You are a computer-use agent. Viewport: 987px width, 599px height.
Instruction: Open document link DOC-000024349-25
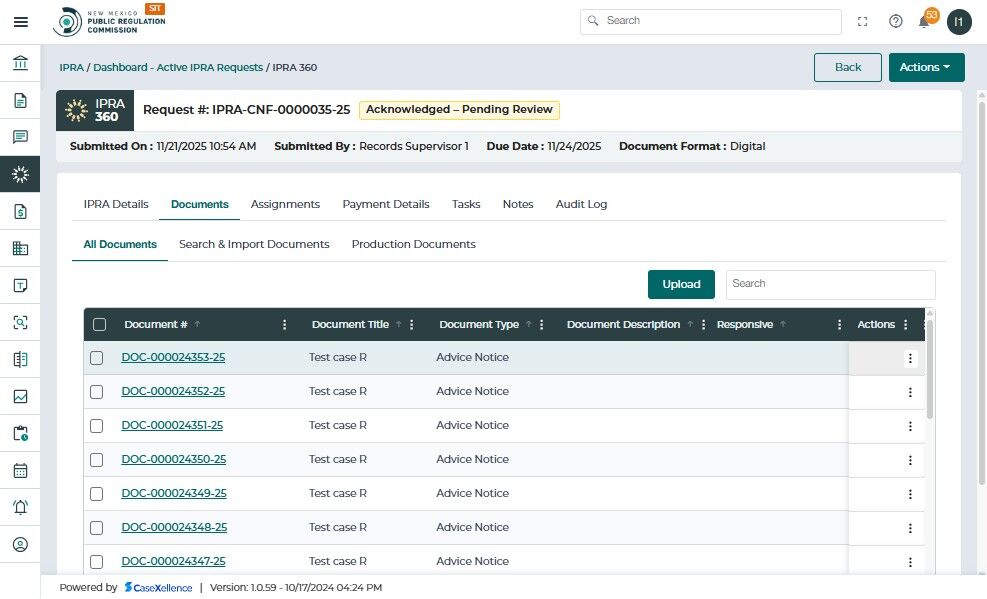[x=174, y=493]
